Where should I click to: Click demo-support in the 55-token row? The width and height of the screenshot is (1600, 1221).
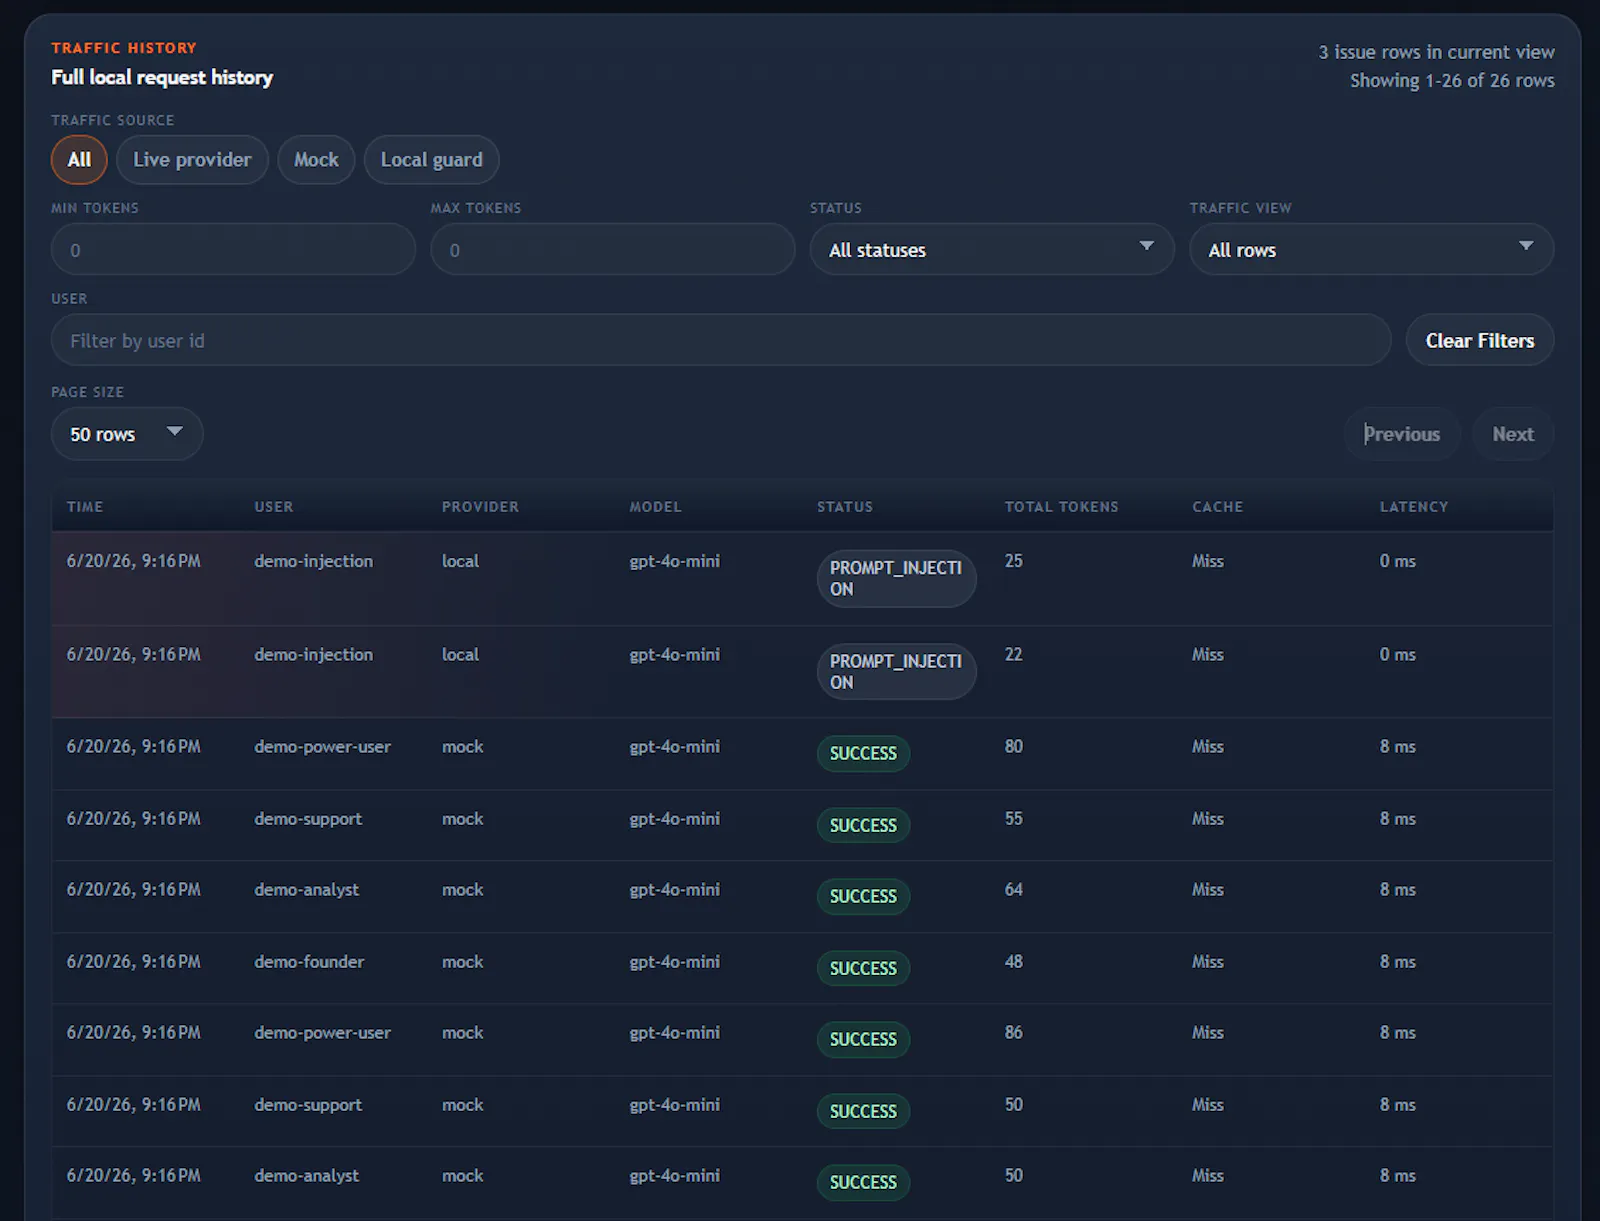[x=308, y=819]
